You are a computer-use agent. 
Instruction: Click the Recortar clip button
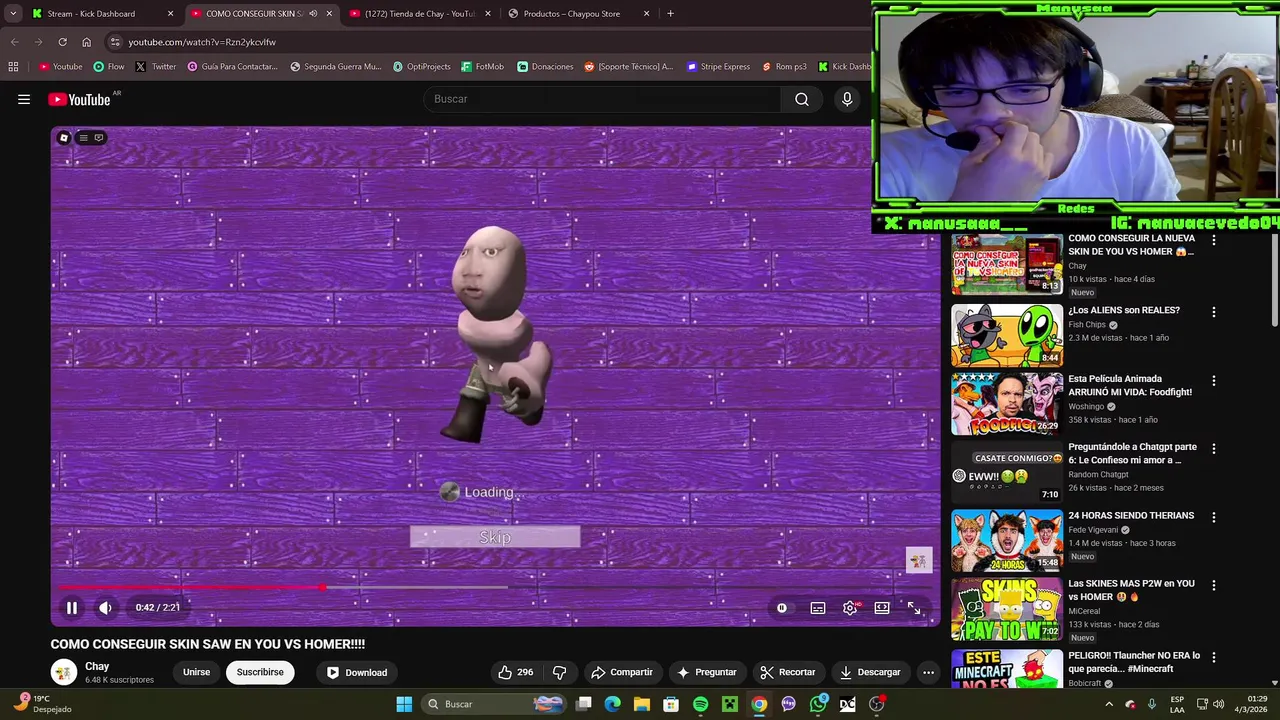(788, 672)
